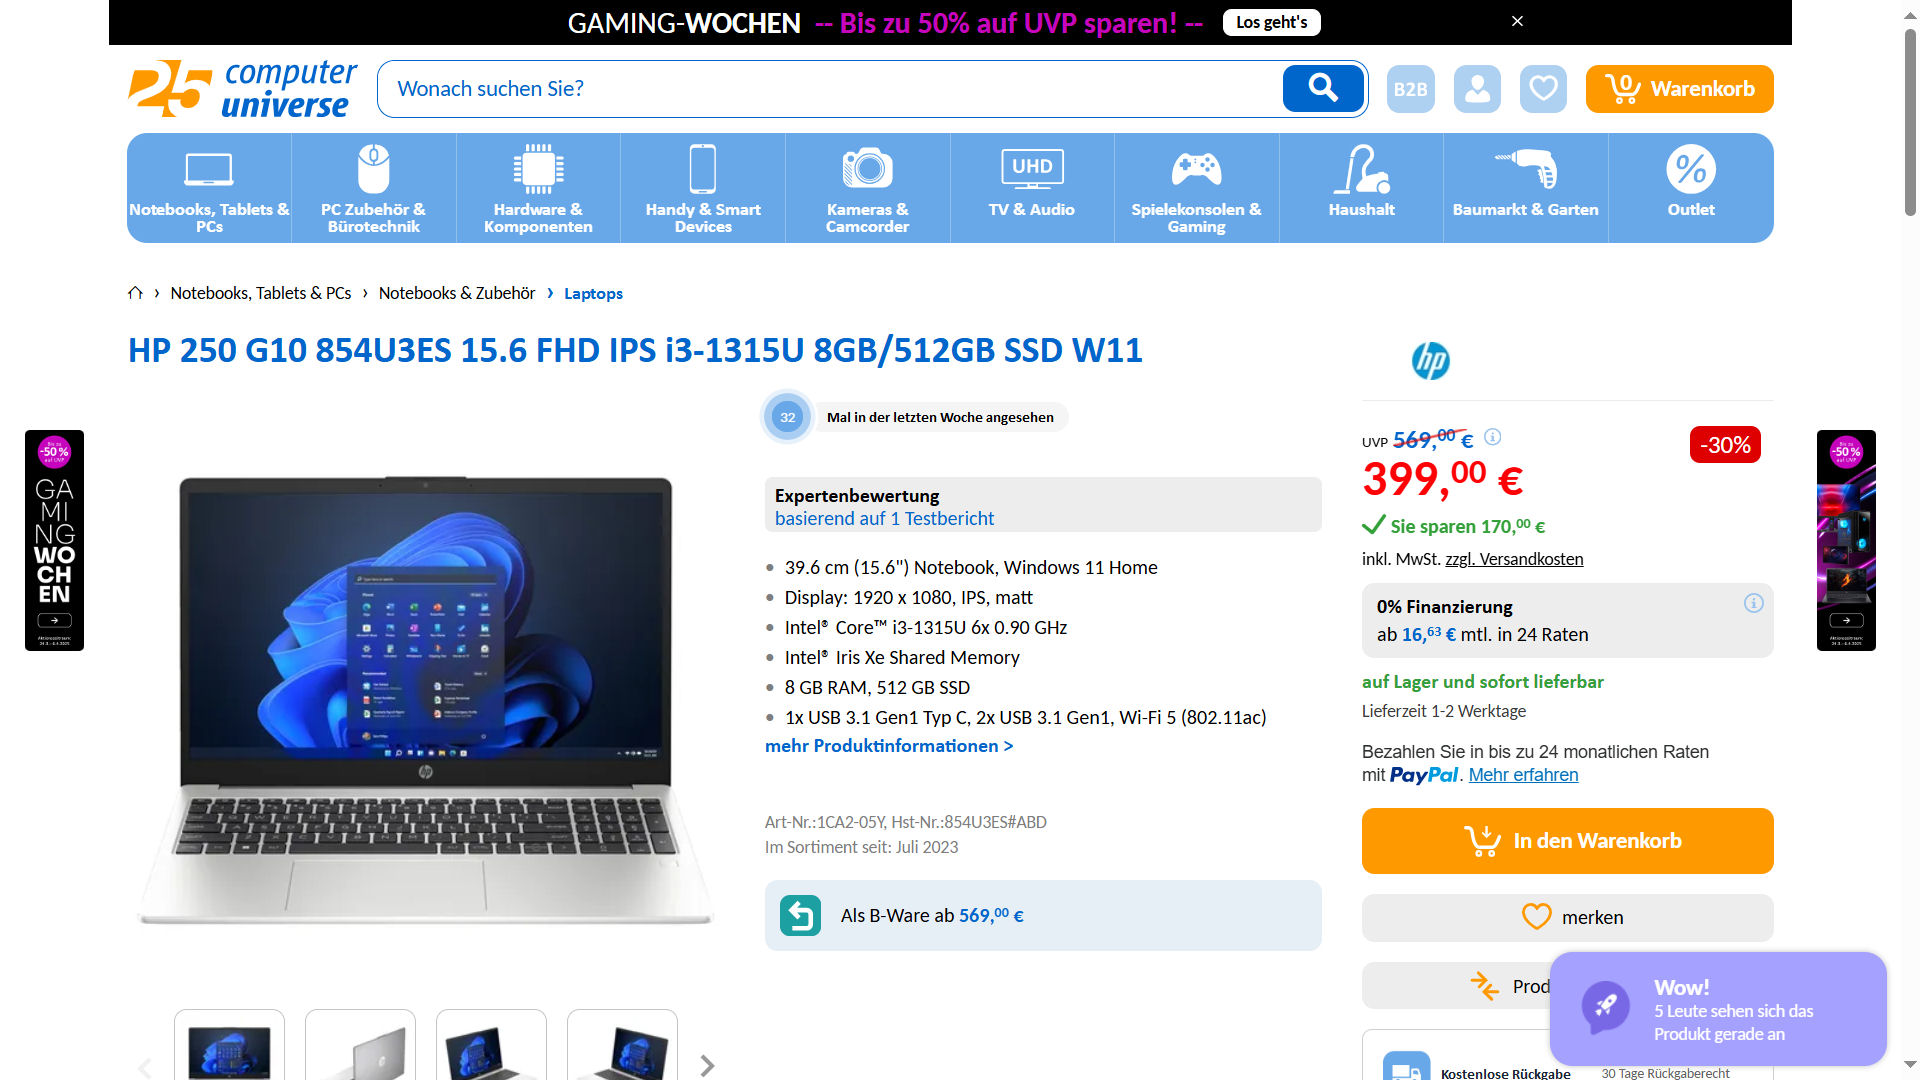
Task: Click the info icon next to the UVP price
Action: point(1492,437)
